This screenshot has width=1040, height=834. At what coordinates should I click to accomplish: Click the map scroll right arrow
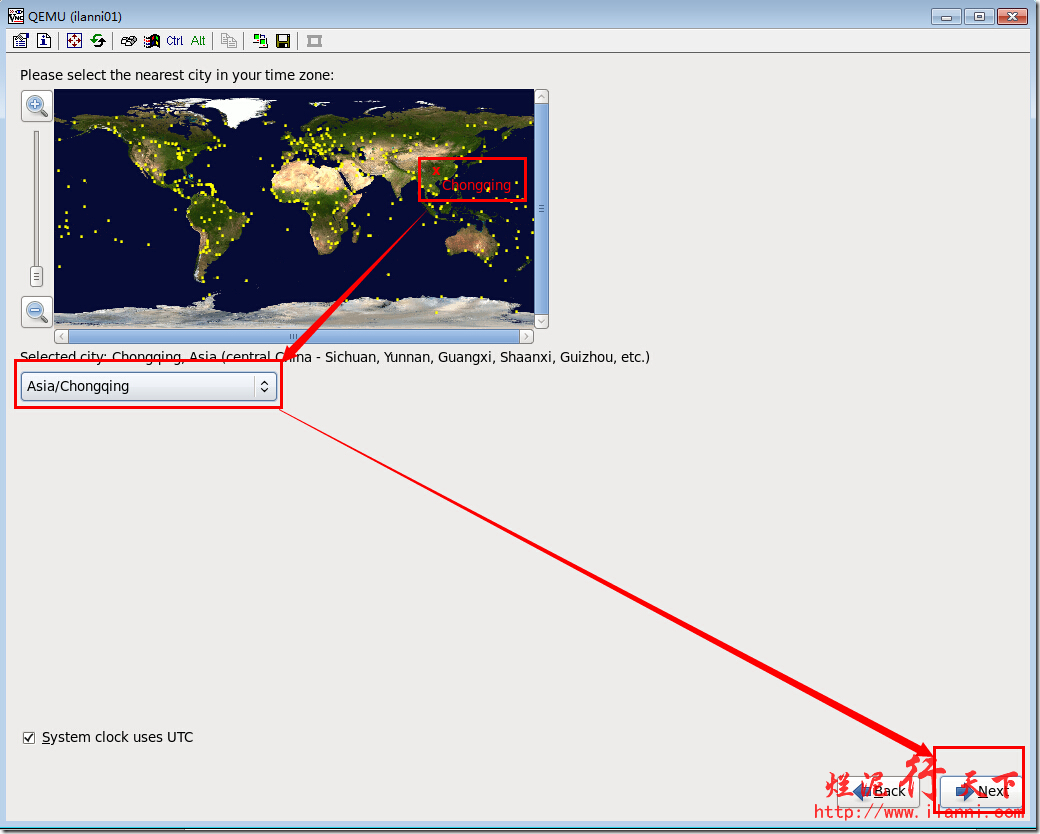pos(527,336)
